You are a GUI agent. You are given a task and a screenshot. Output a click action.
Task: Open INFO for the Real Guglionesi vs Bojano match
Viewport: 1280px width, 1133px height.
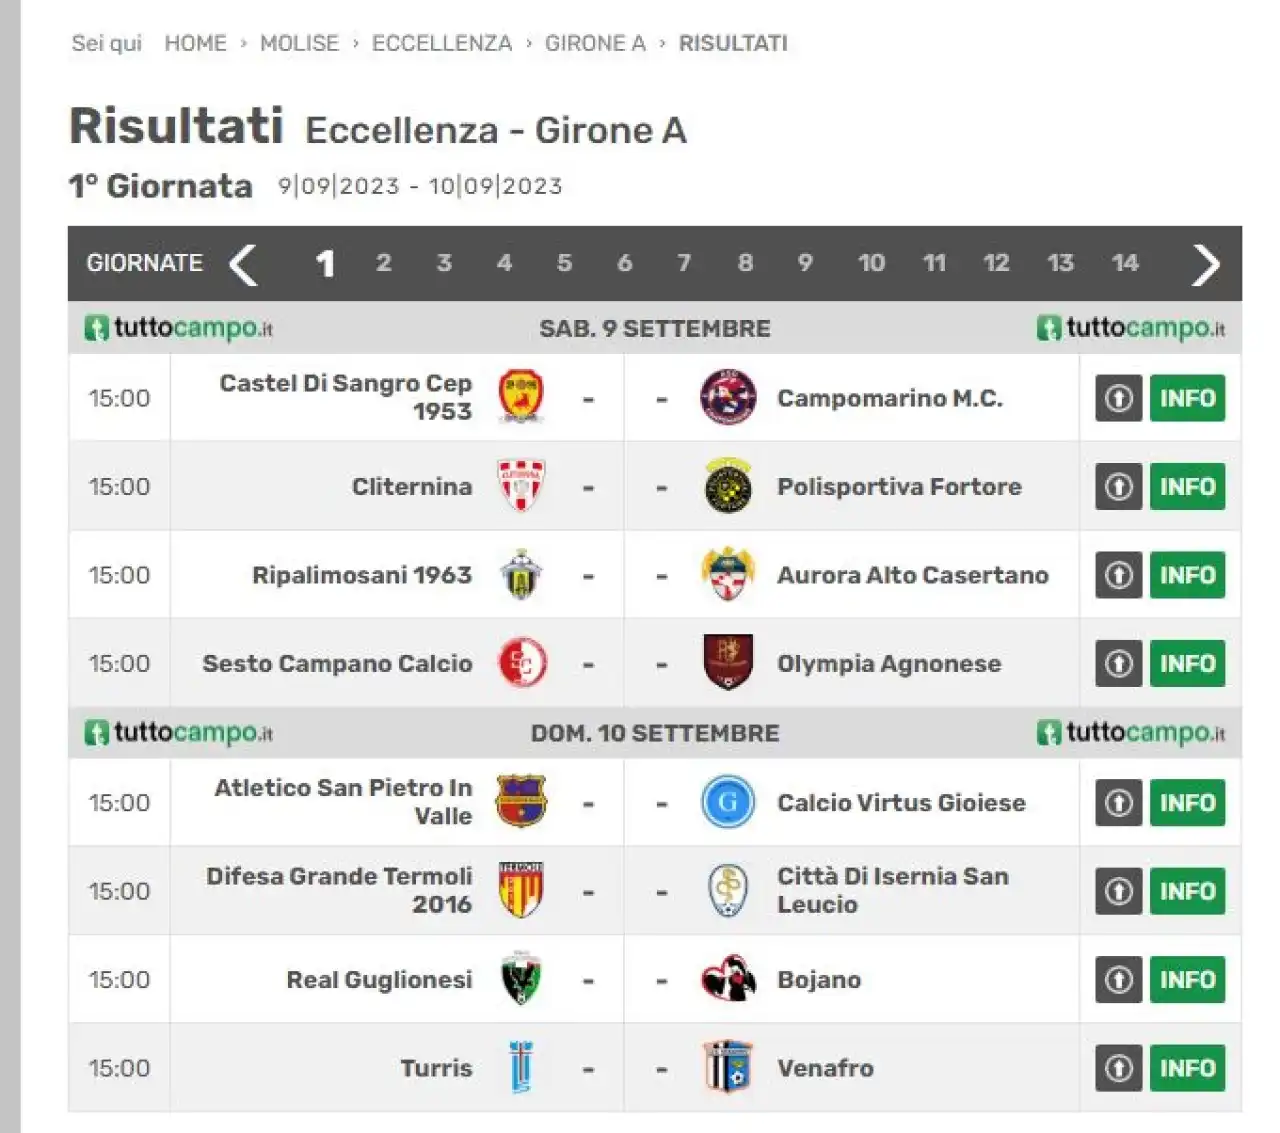[x=1187, y=980]
